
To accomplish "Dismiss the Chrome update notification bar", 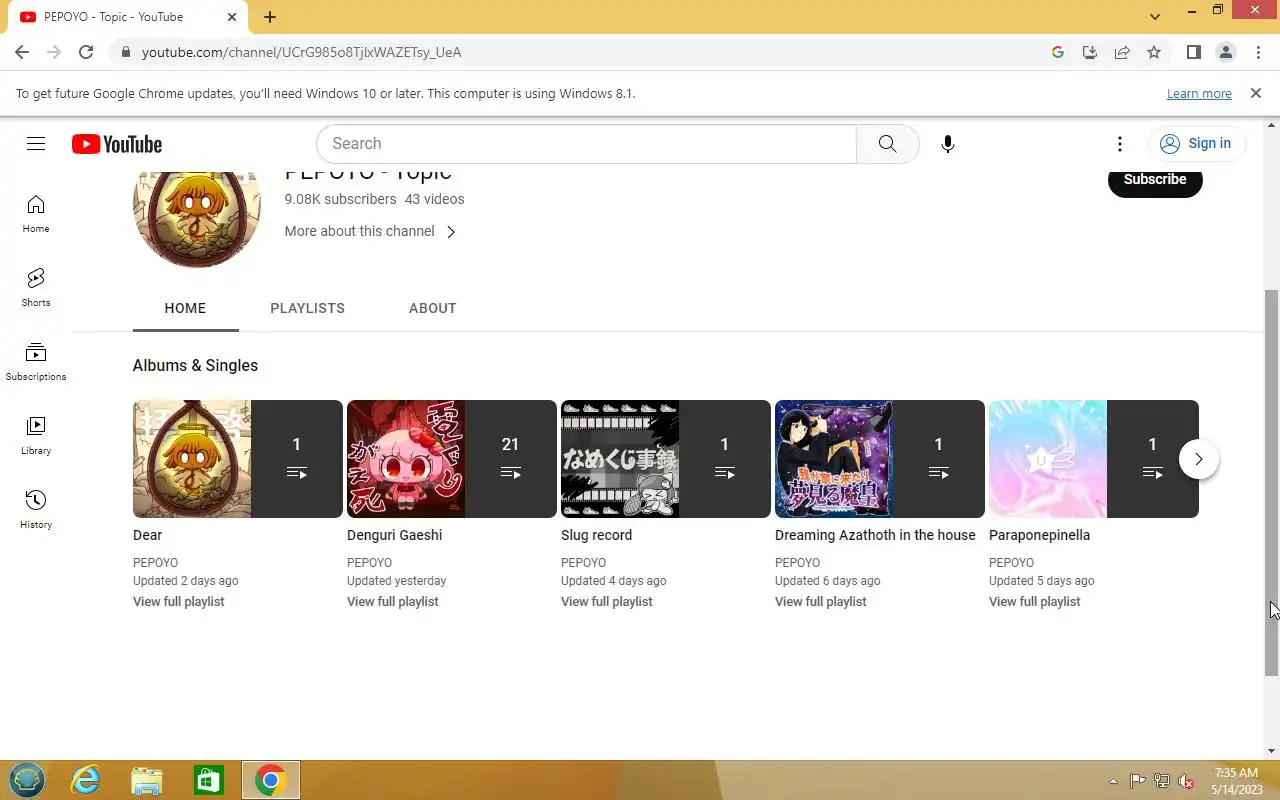I will [x=1255, y=93].
